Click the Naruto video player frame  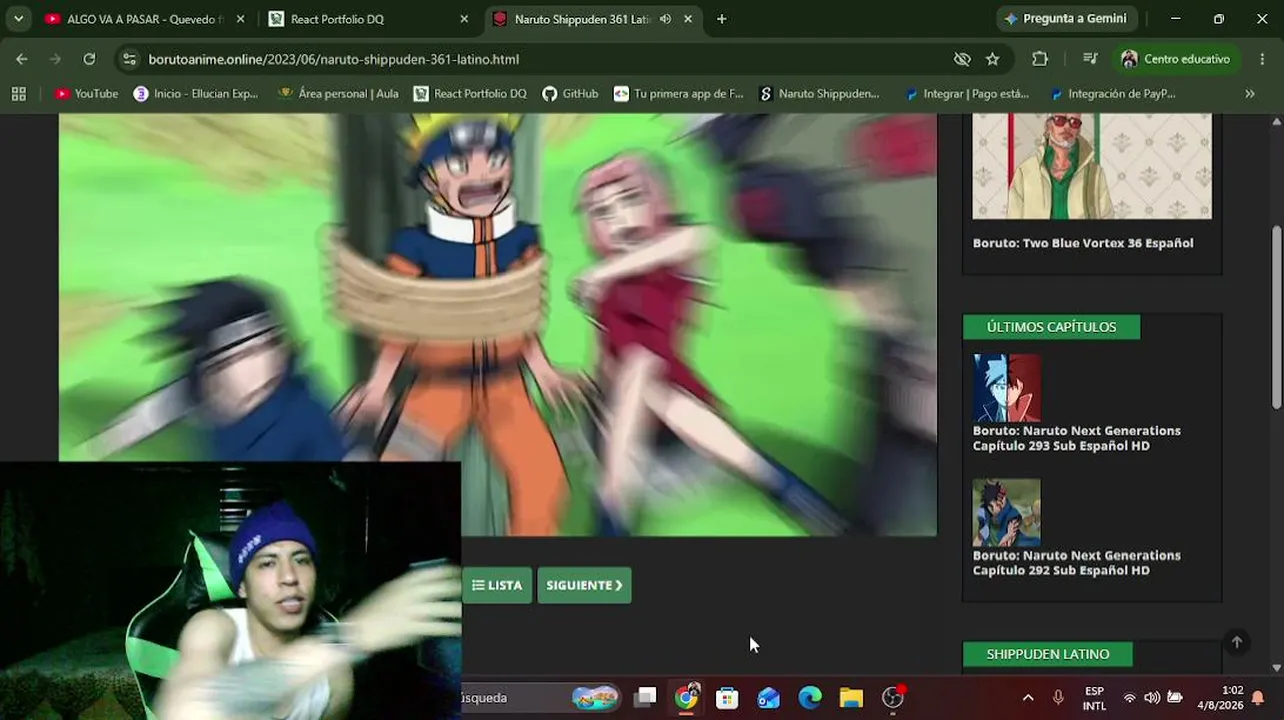point(498,324)
